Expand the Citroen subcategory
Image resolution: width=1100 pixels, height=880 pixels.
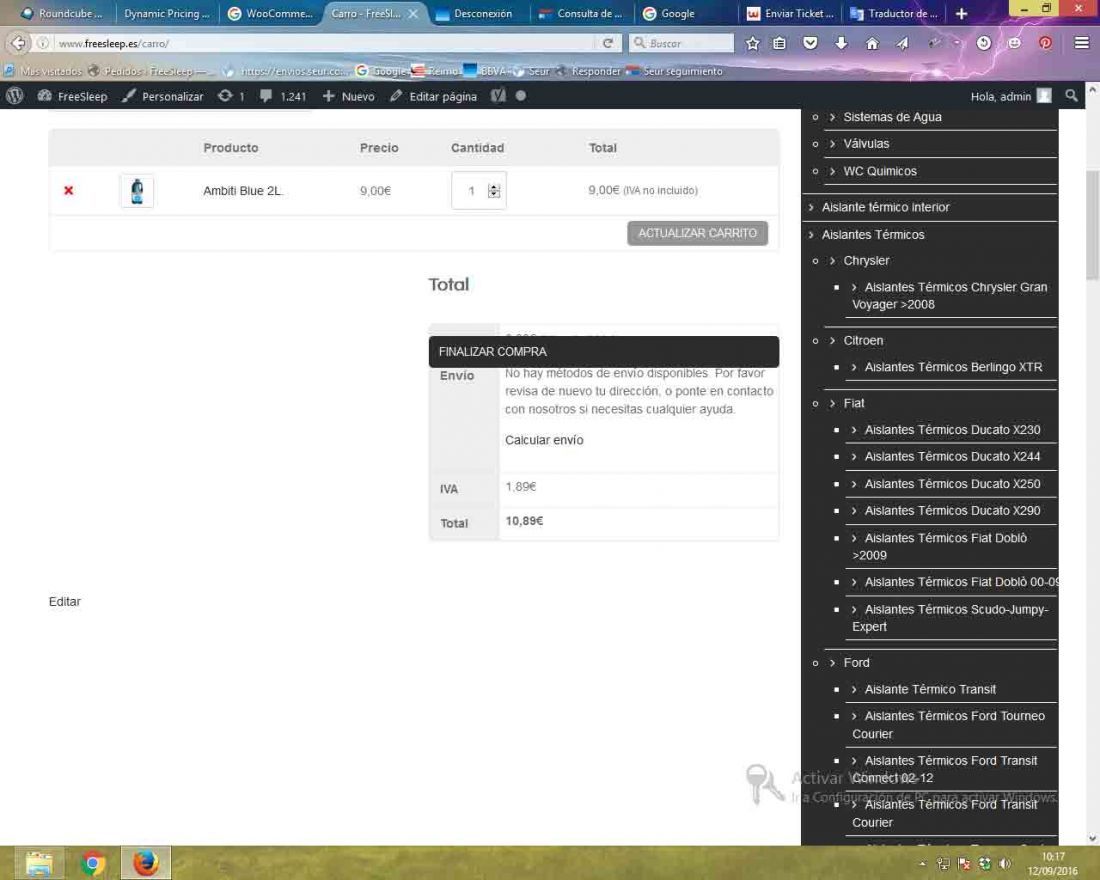point(863,340)
